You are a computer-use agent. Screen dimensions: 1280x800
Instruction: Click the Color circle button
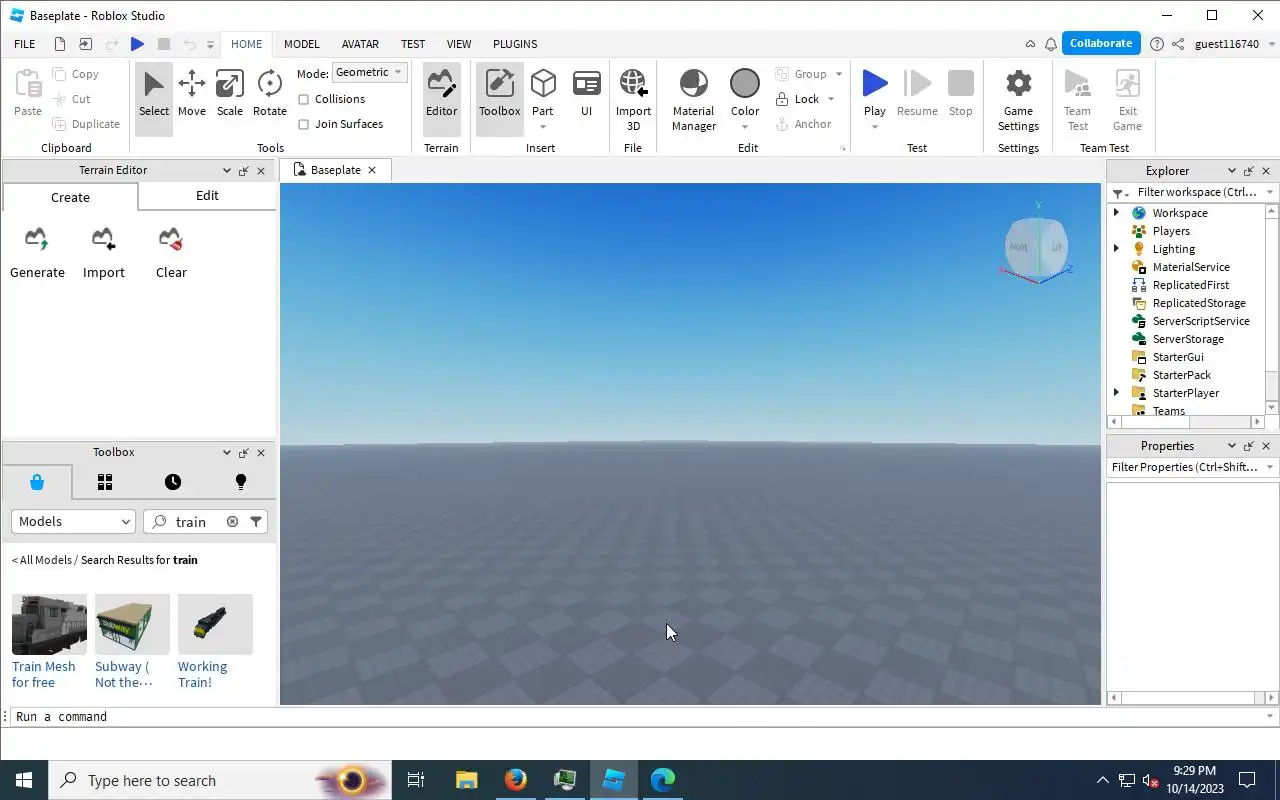(745, 84)
